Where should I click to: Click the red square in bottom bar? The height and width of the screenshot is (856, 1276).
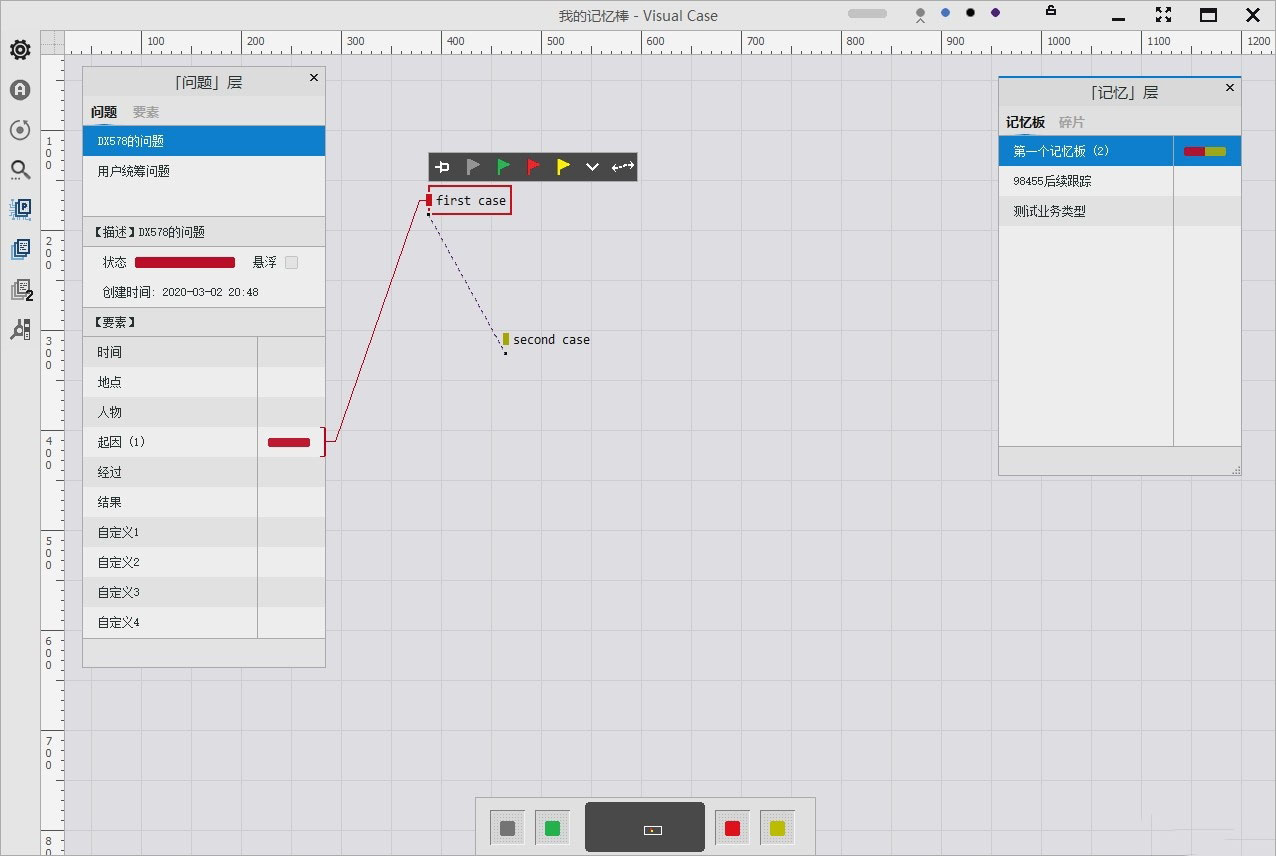(733, 828)
